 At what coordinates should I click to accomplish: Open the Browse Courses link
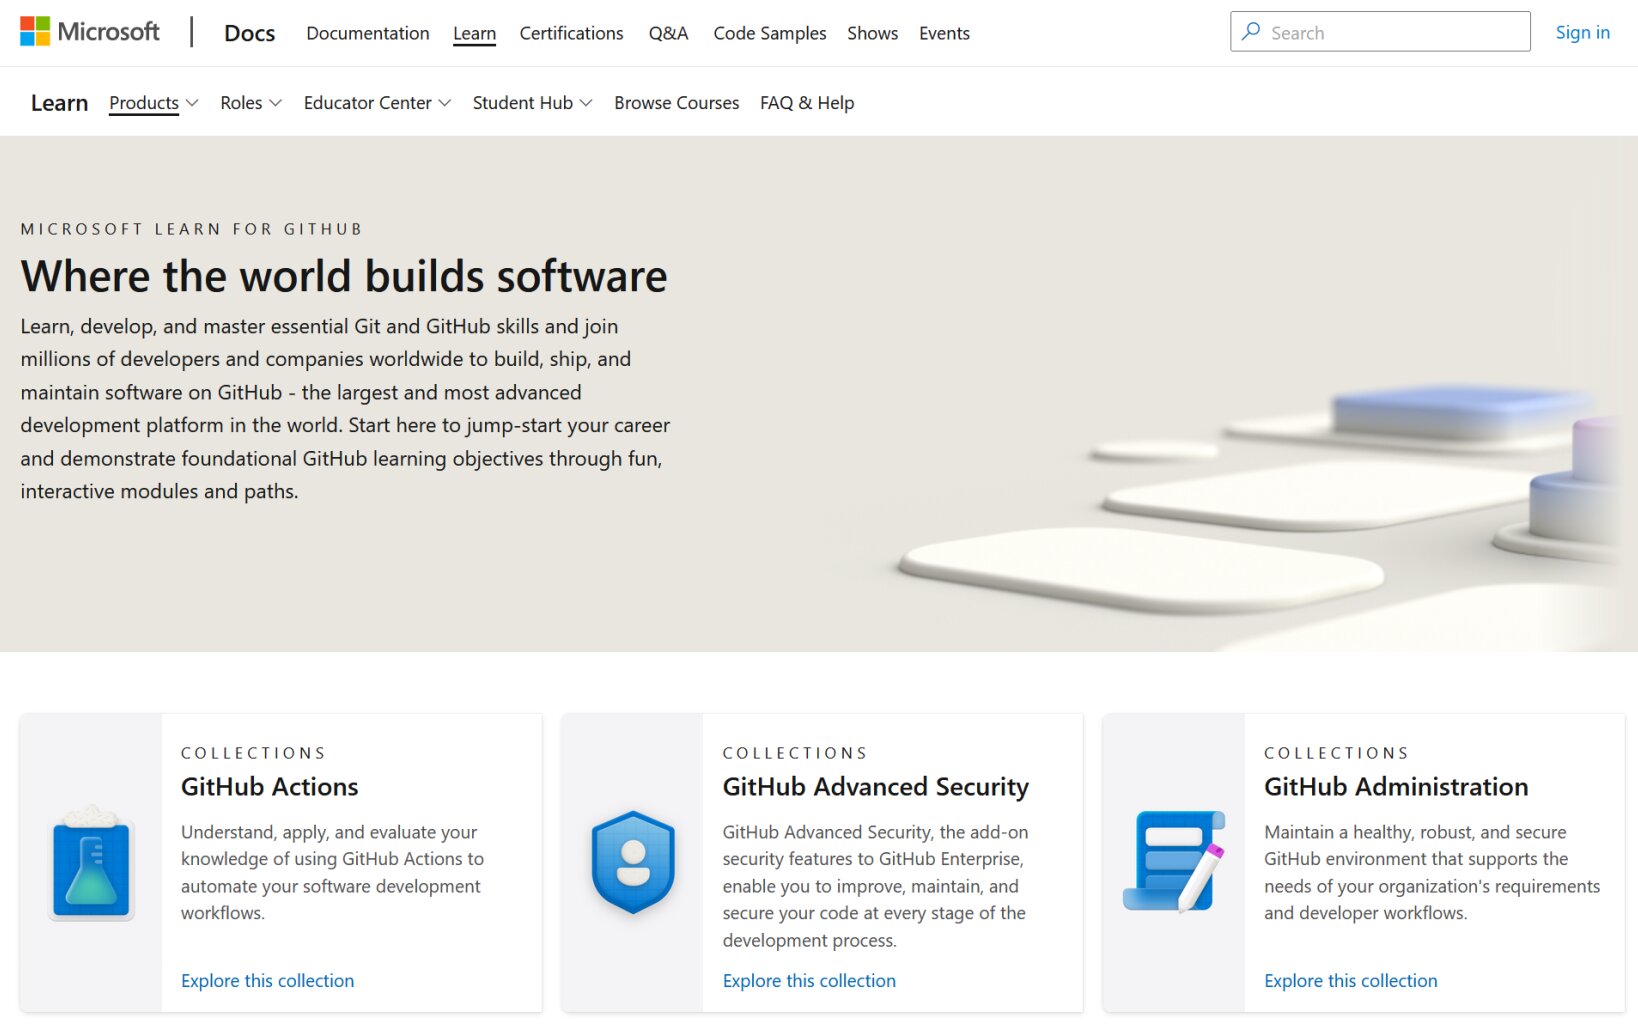click(676, 103)
